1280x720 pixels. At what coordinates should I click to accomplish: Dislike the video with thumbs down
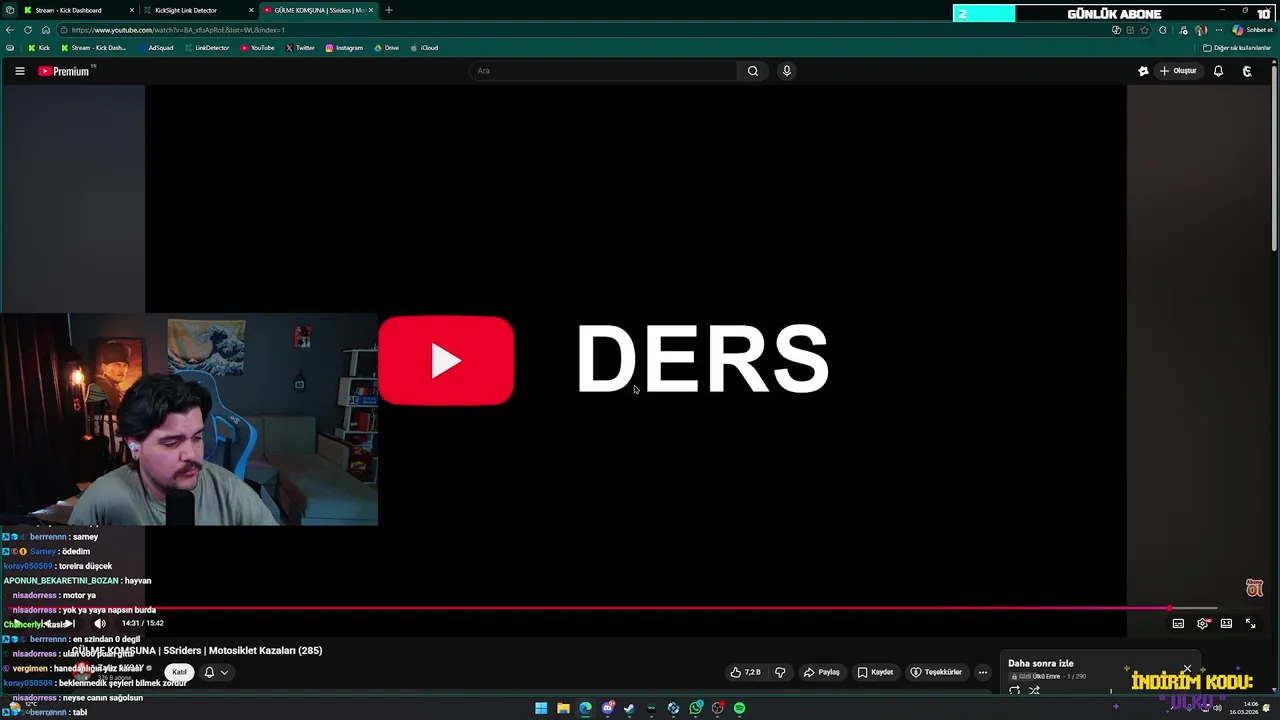[780, 672]
